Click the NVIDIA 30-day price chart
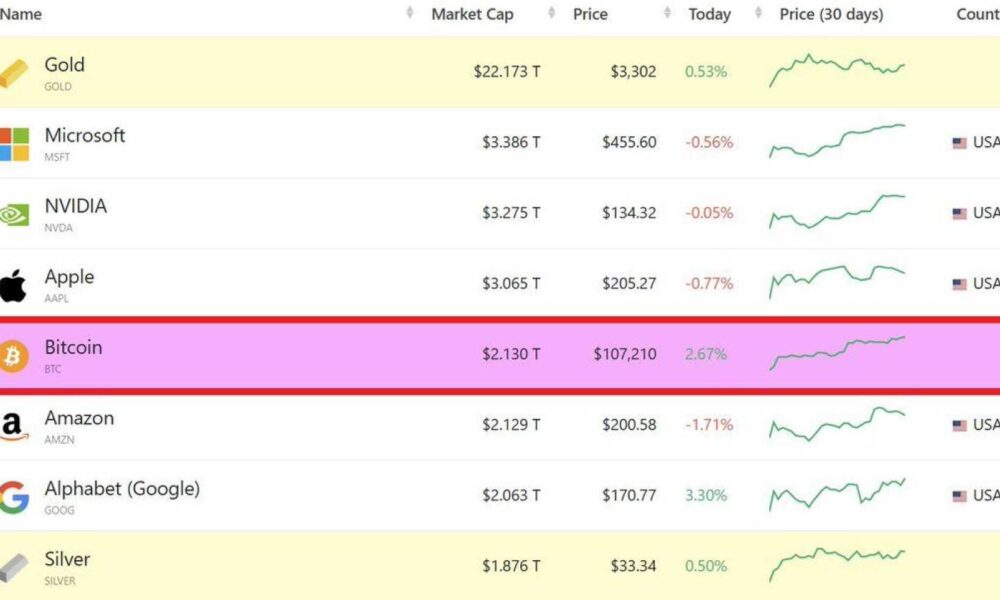The width and height of the screenshot is (1000, 600). tap(837, 212)
